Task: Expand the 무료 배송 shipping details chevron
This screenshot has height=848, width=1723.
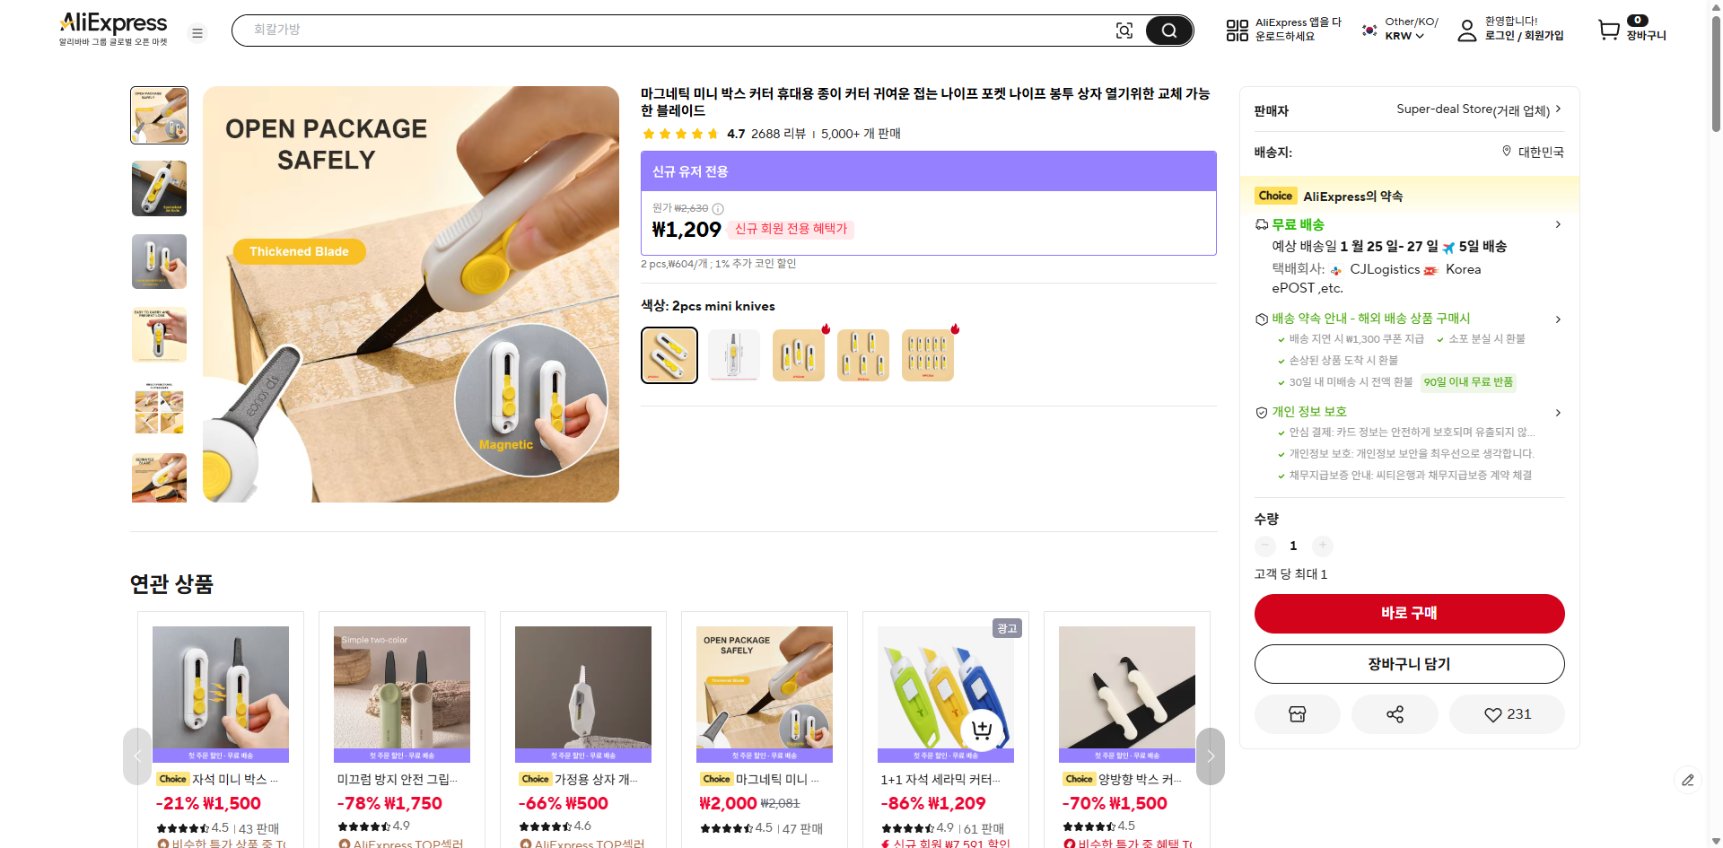Action: 1557,224
